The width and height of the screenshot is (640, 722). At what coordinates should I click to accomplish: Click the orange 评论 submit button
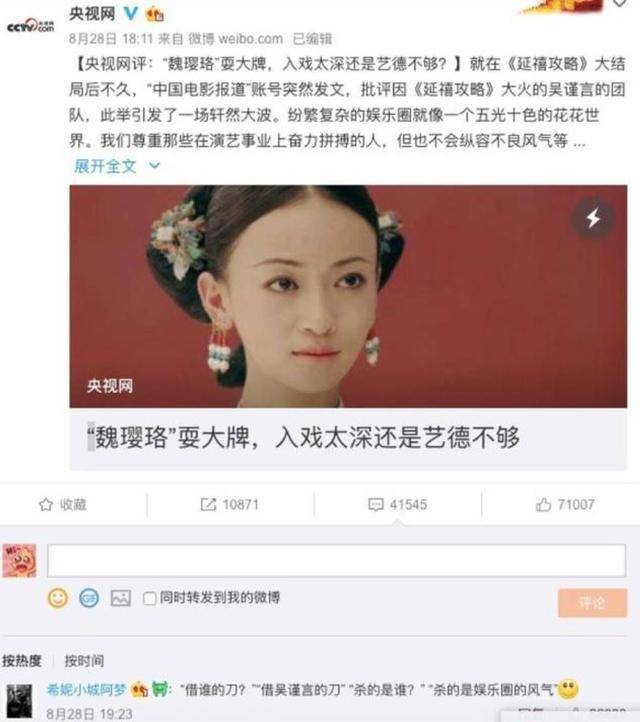pyautogui.click(x=592, y=603)
